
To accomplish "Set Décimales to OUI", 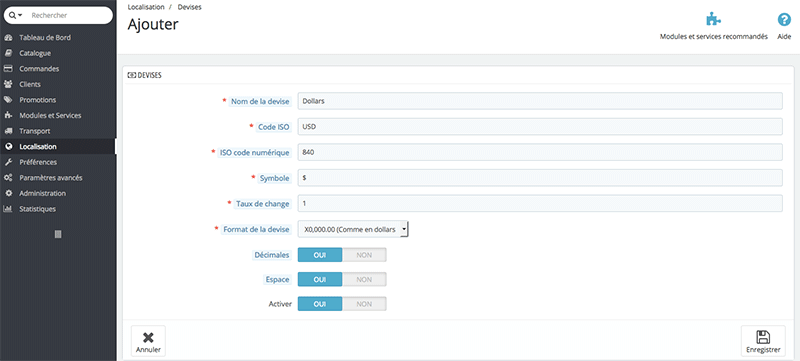I will tap(319, 255).
